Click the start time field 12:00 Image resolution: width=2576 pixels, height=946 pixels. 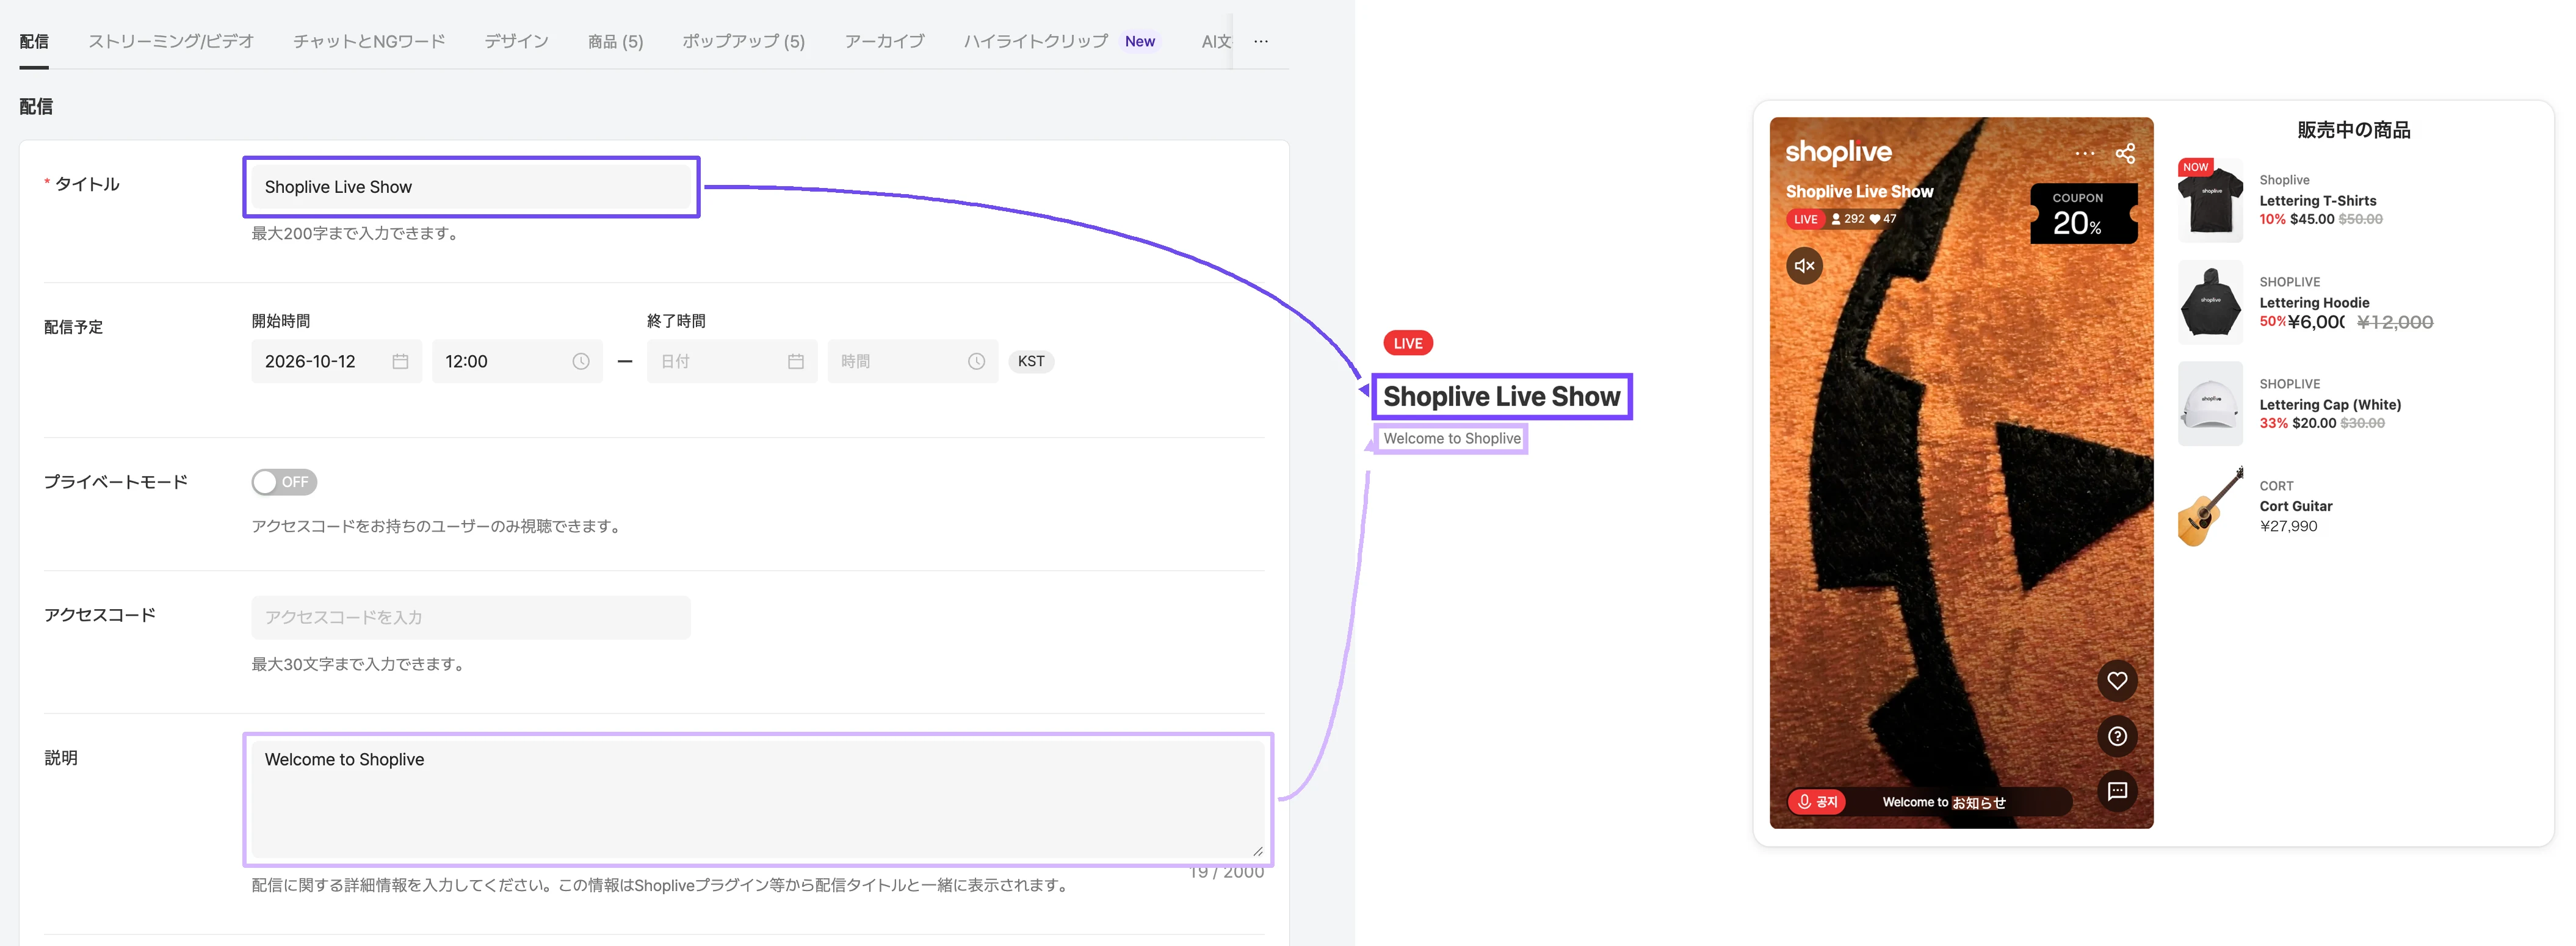pyautogui.click(x=517, y=361)
